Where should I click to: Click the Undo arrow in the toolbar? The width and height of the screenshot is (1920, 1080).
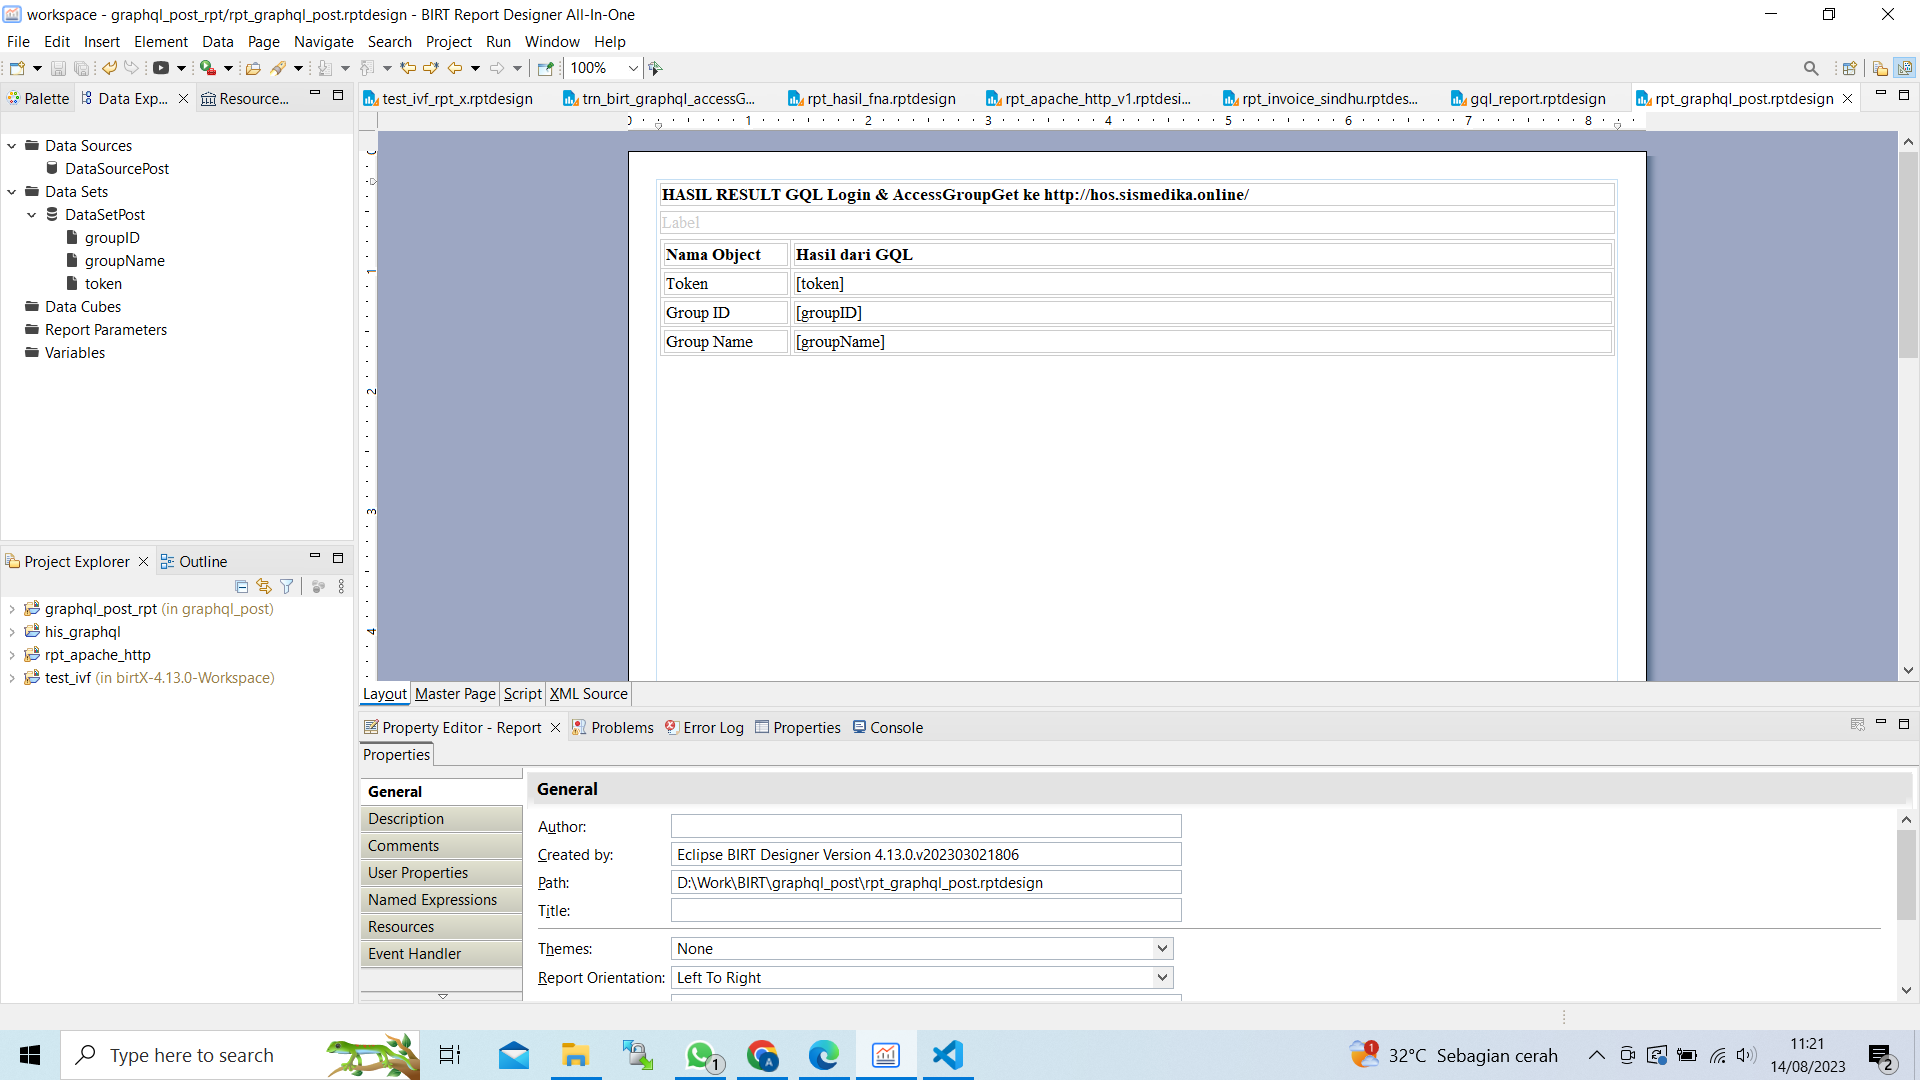coord(109,68)
